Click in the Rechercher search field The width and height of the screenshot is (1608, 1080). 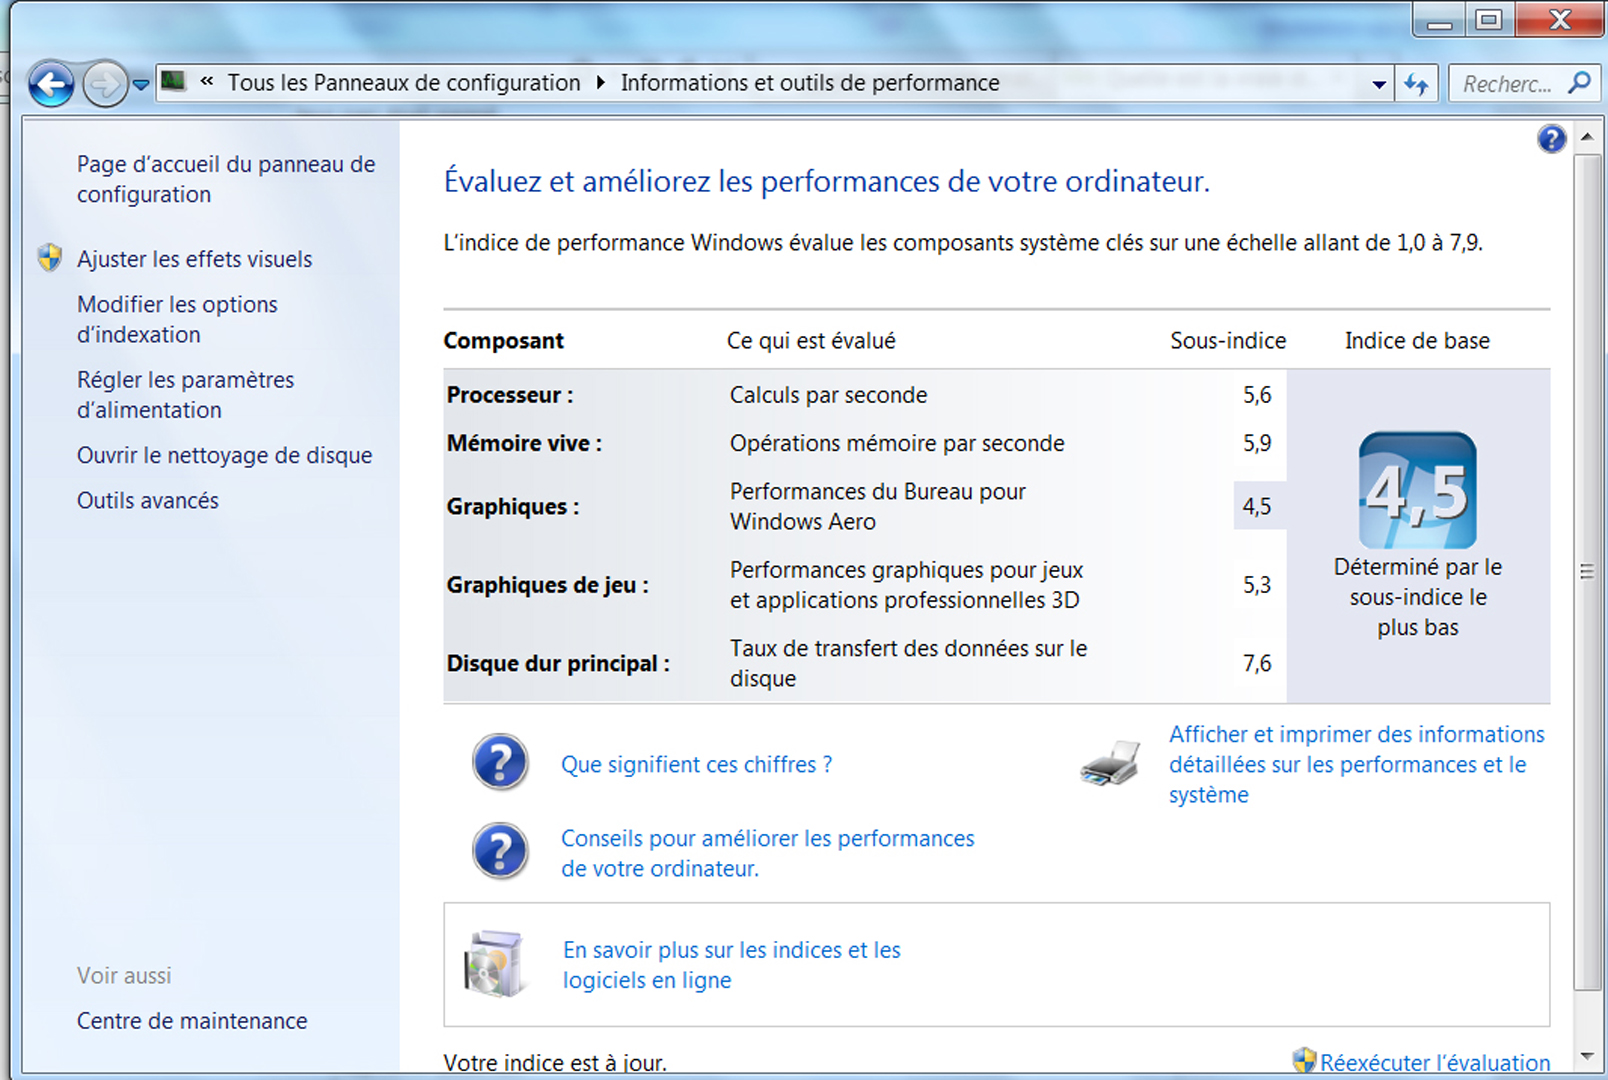pos(1507,84)
